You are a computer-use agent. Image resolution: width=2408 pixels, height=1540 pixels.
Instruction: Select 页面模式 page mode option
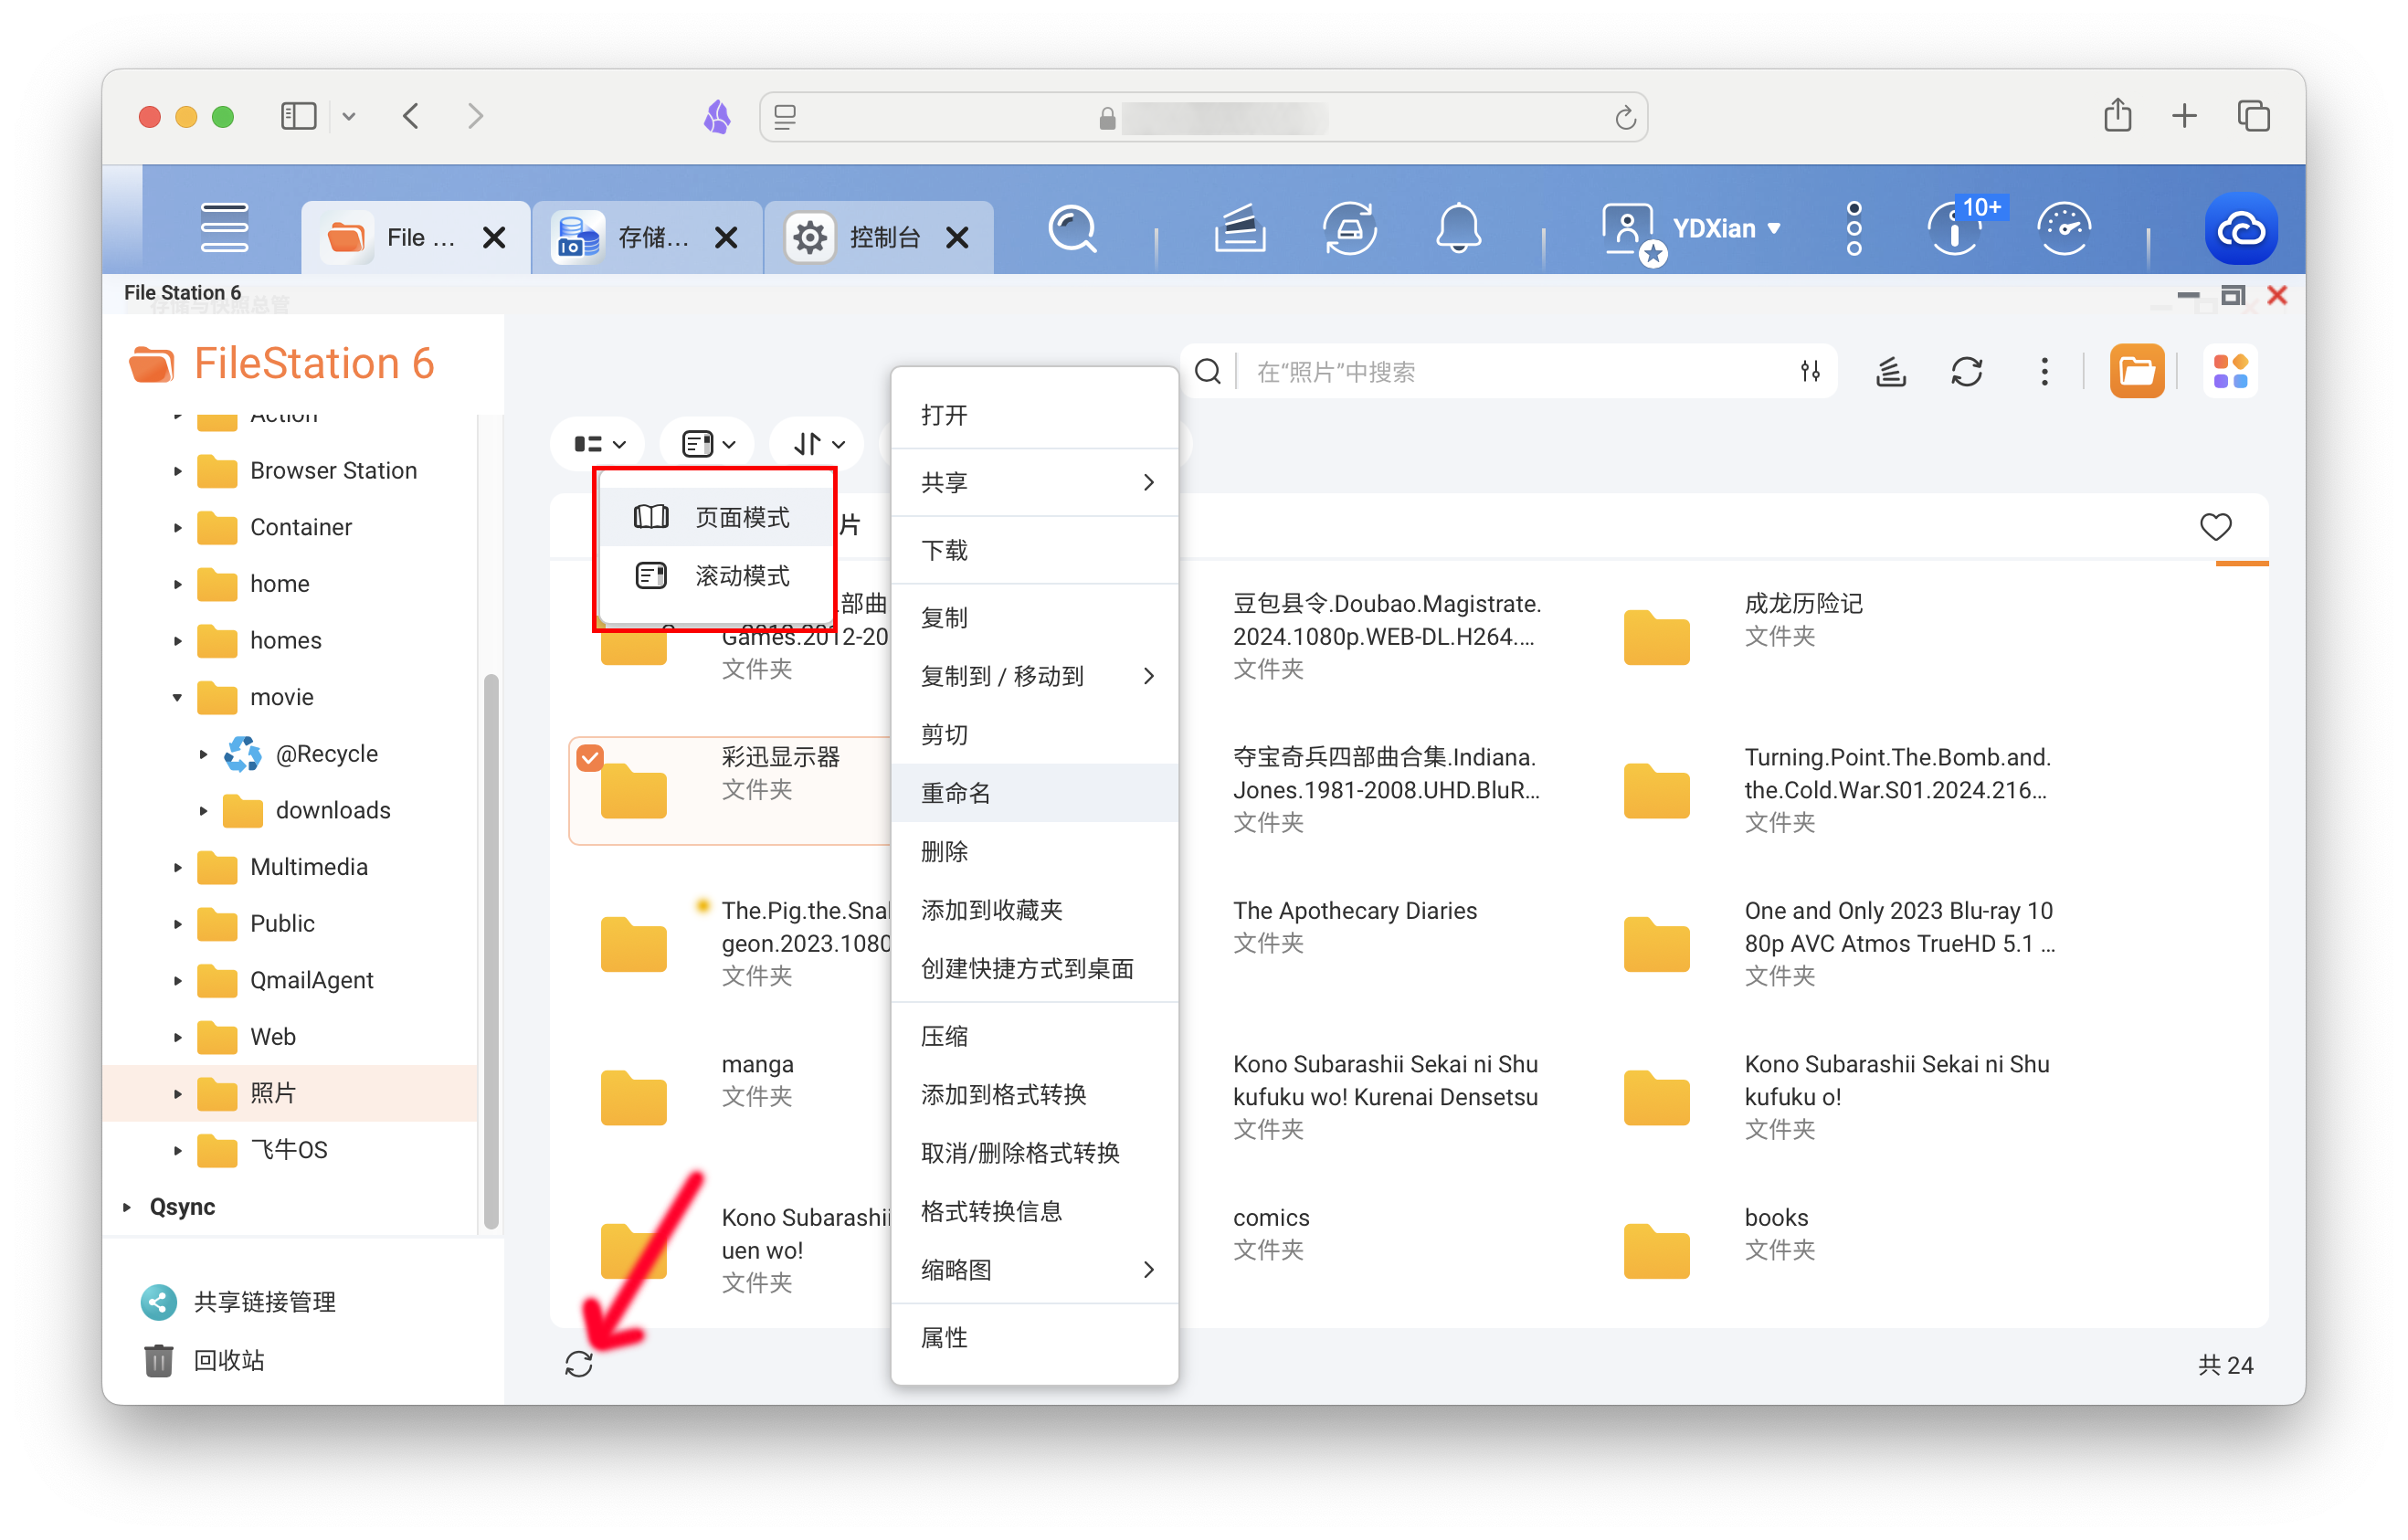point(716,516)
